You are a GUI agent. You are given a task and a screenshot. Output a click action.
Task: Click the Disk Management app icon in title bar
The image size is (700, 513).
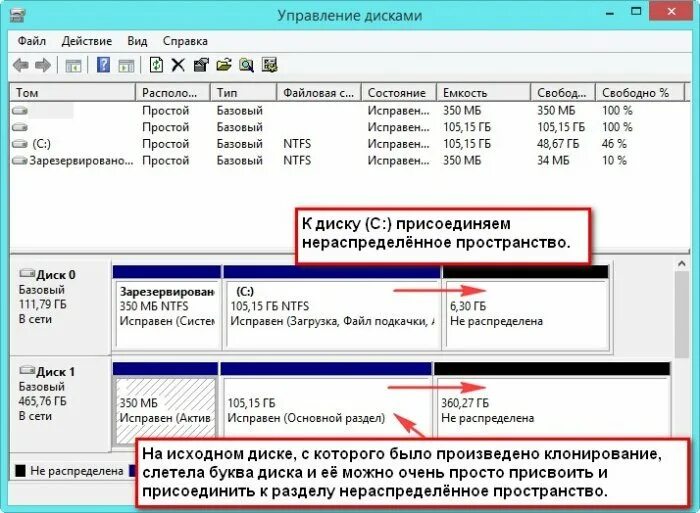click(x=17, y=15)
